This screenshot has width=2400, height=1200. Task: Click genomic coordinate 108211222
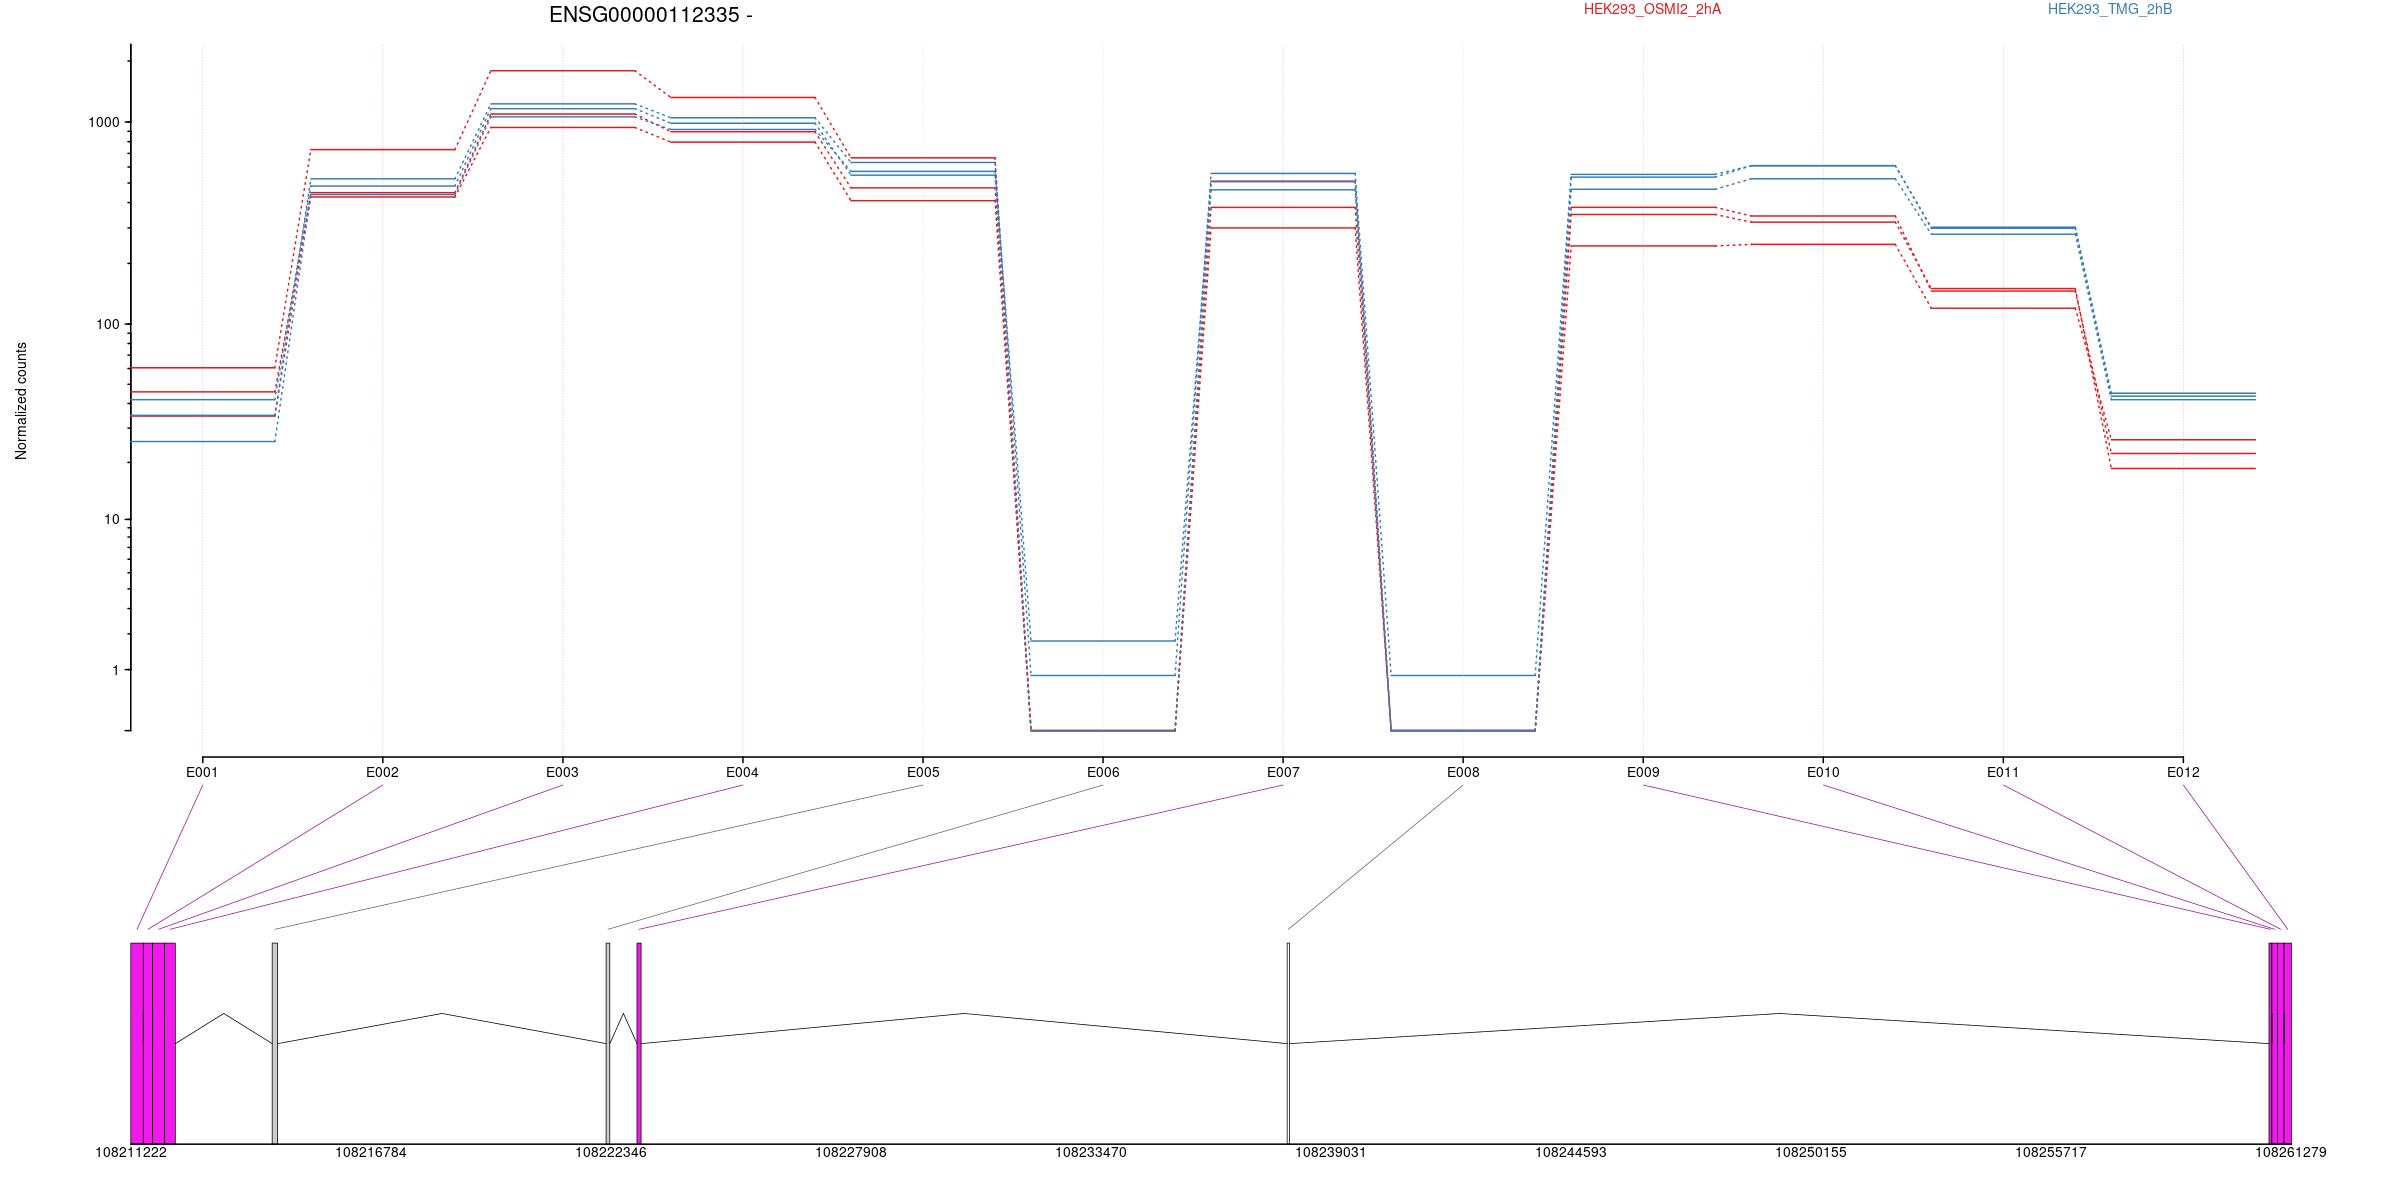(131, 1153)
